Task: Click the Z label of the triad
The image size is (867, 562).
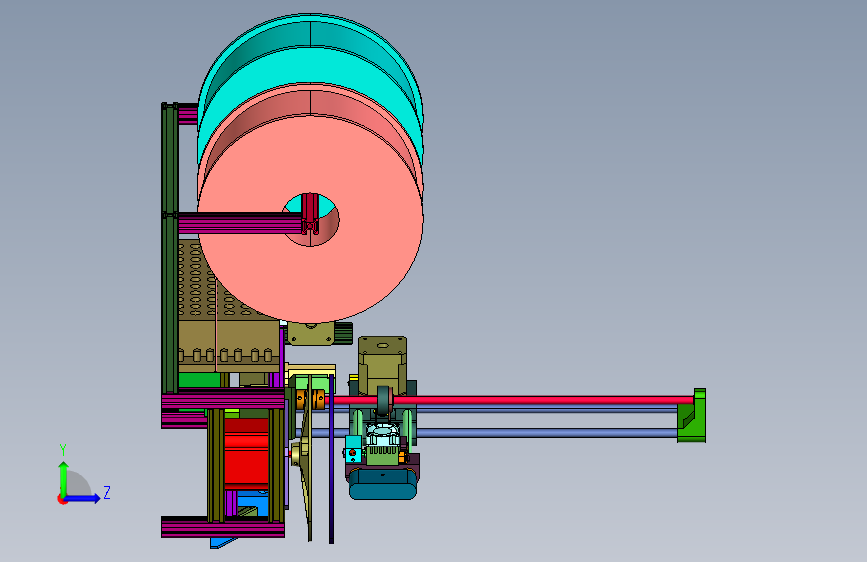Action: point(107,493)
